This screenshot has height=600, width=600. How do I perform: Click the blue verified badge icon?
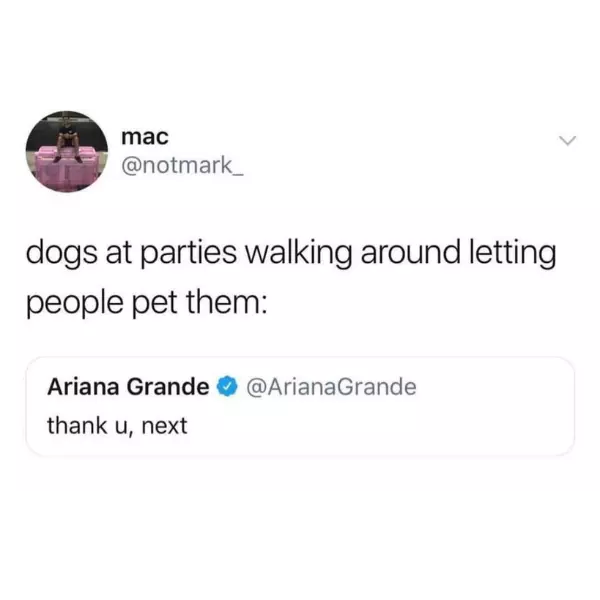[228, 386]
